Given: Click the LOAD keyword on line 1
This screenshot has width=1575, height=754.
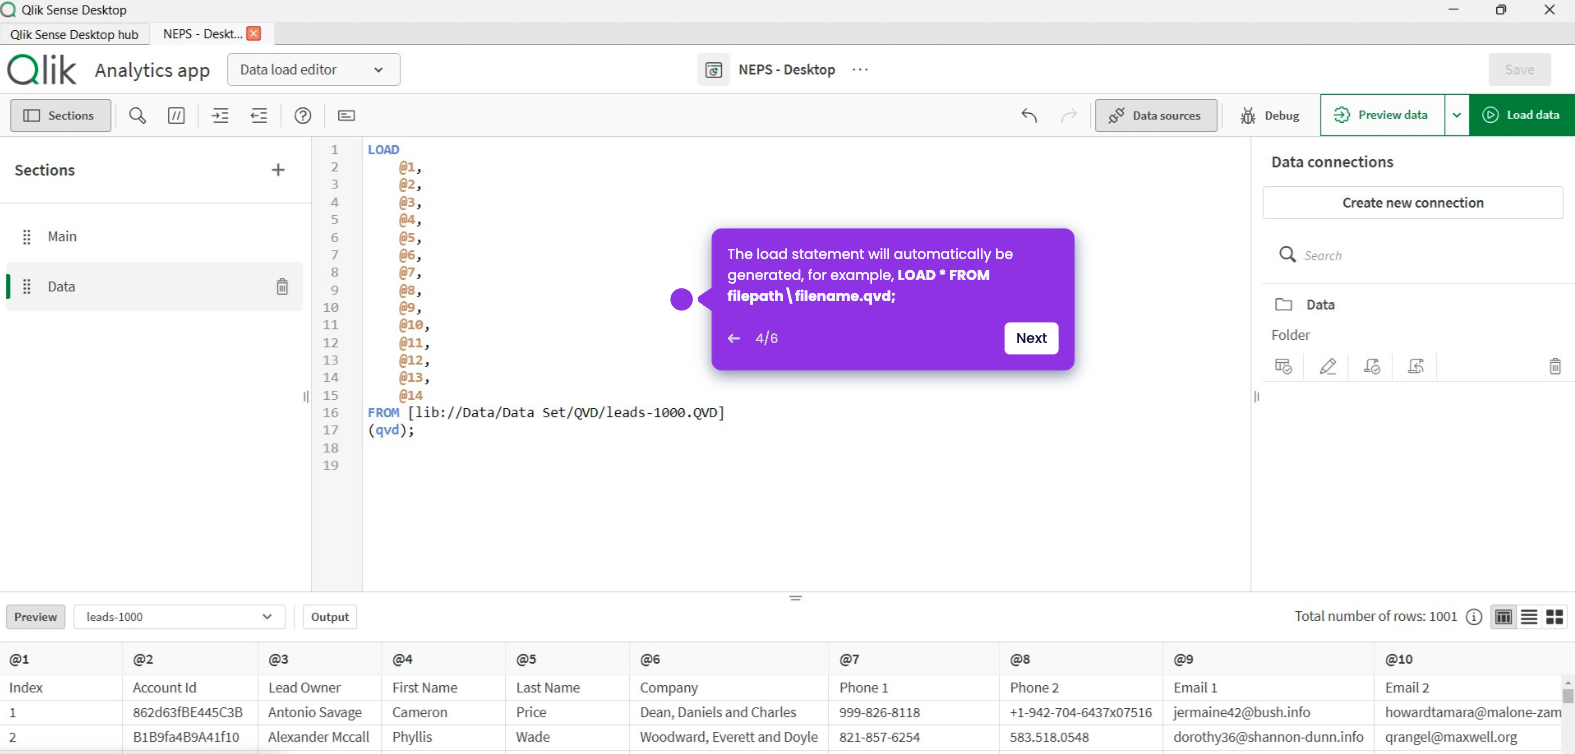Looking at the screenshot, I should pos(383,150).
